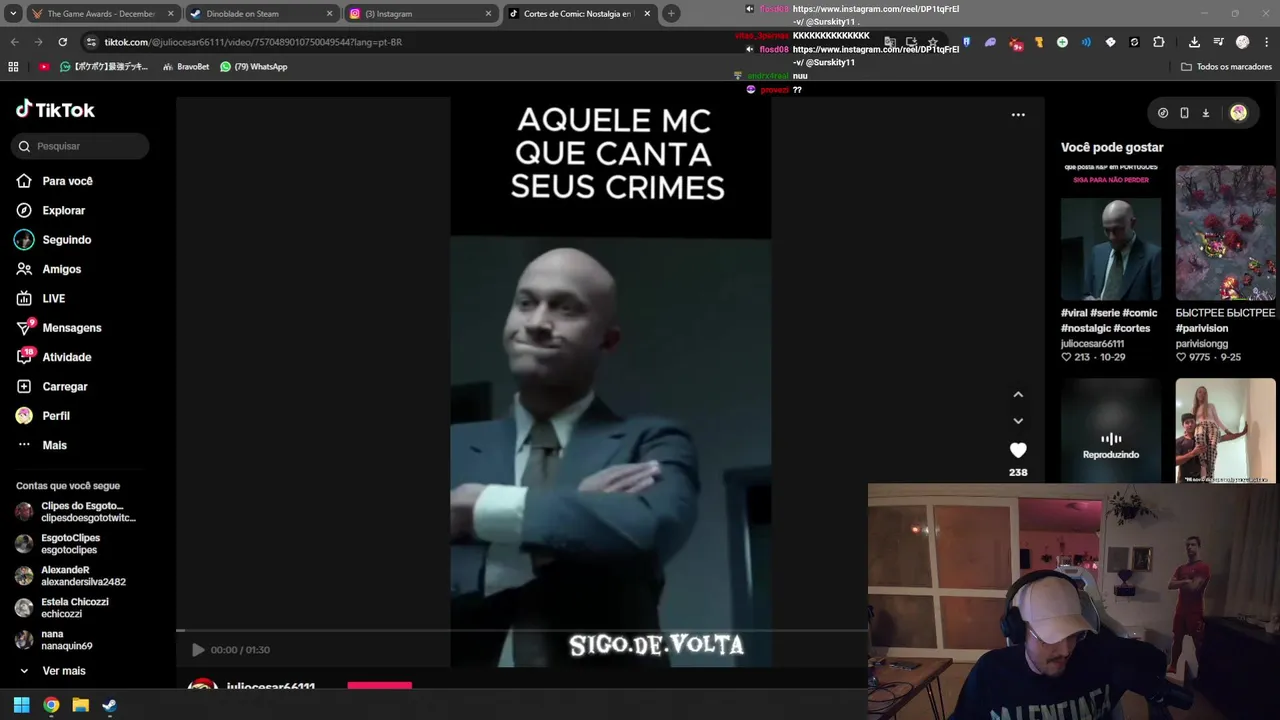The height and width of the screenshot is (720, 1280).
Task: Open BravoBet bookmark
Action: click(186, 67)
